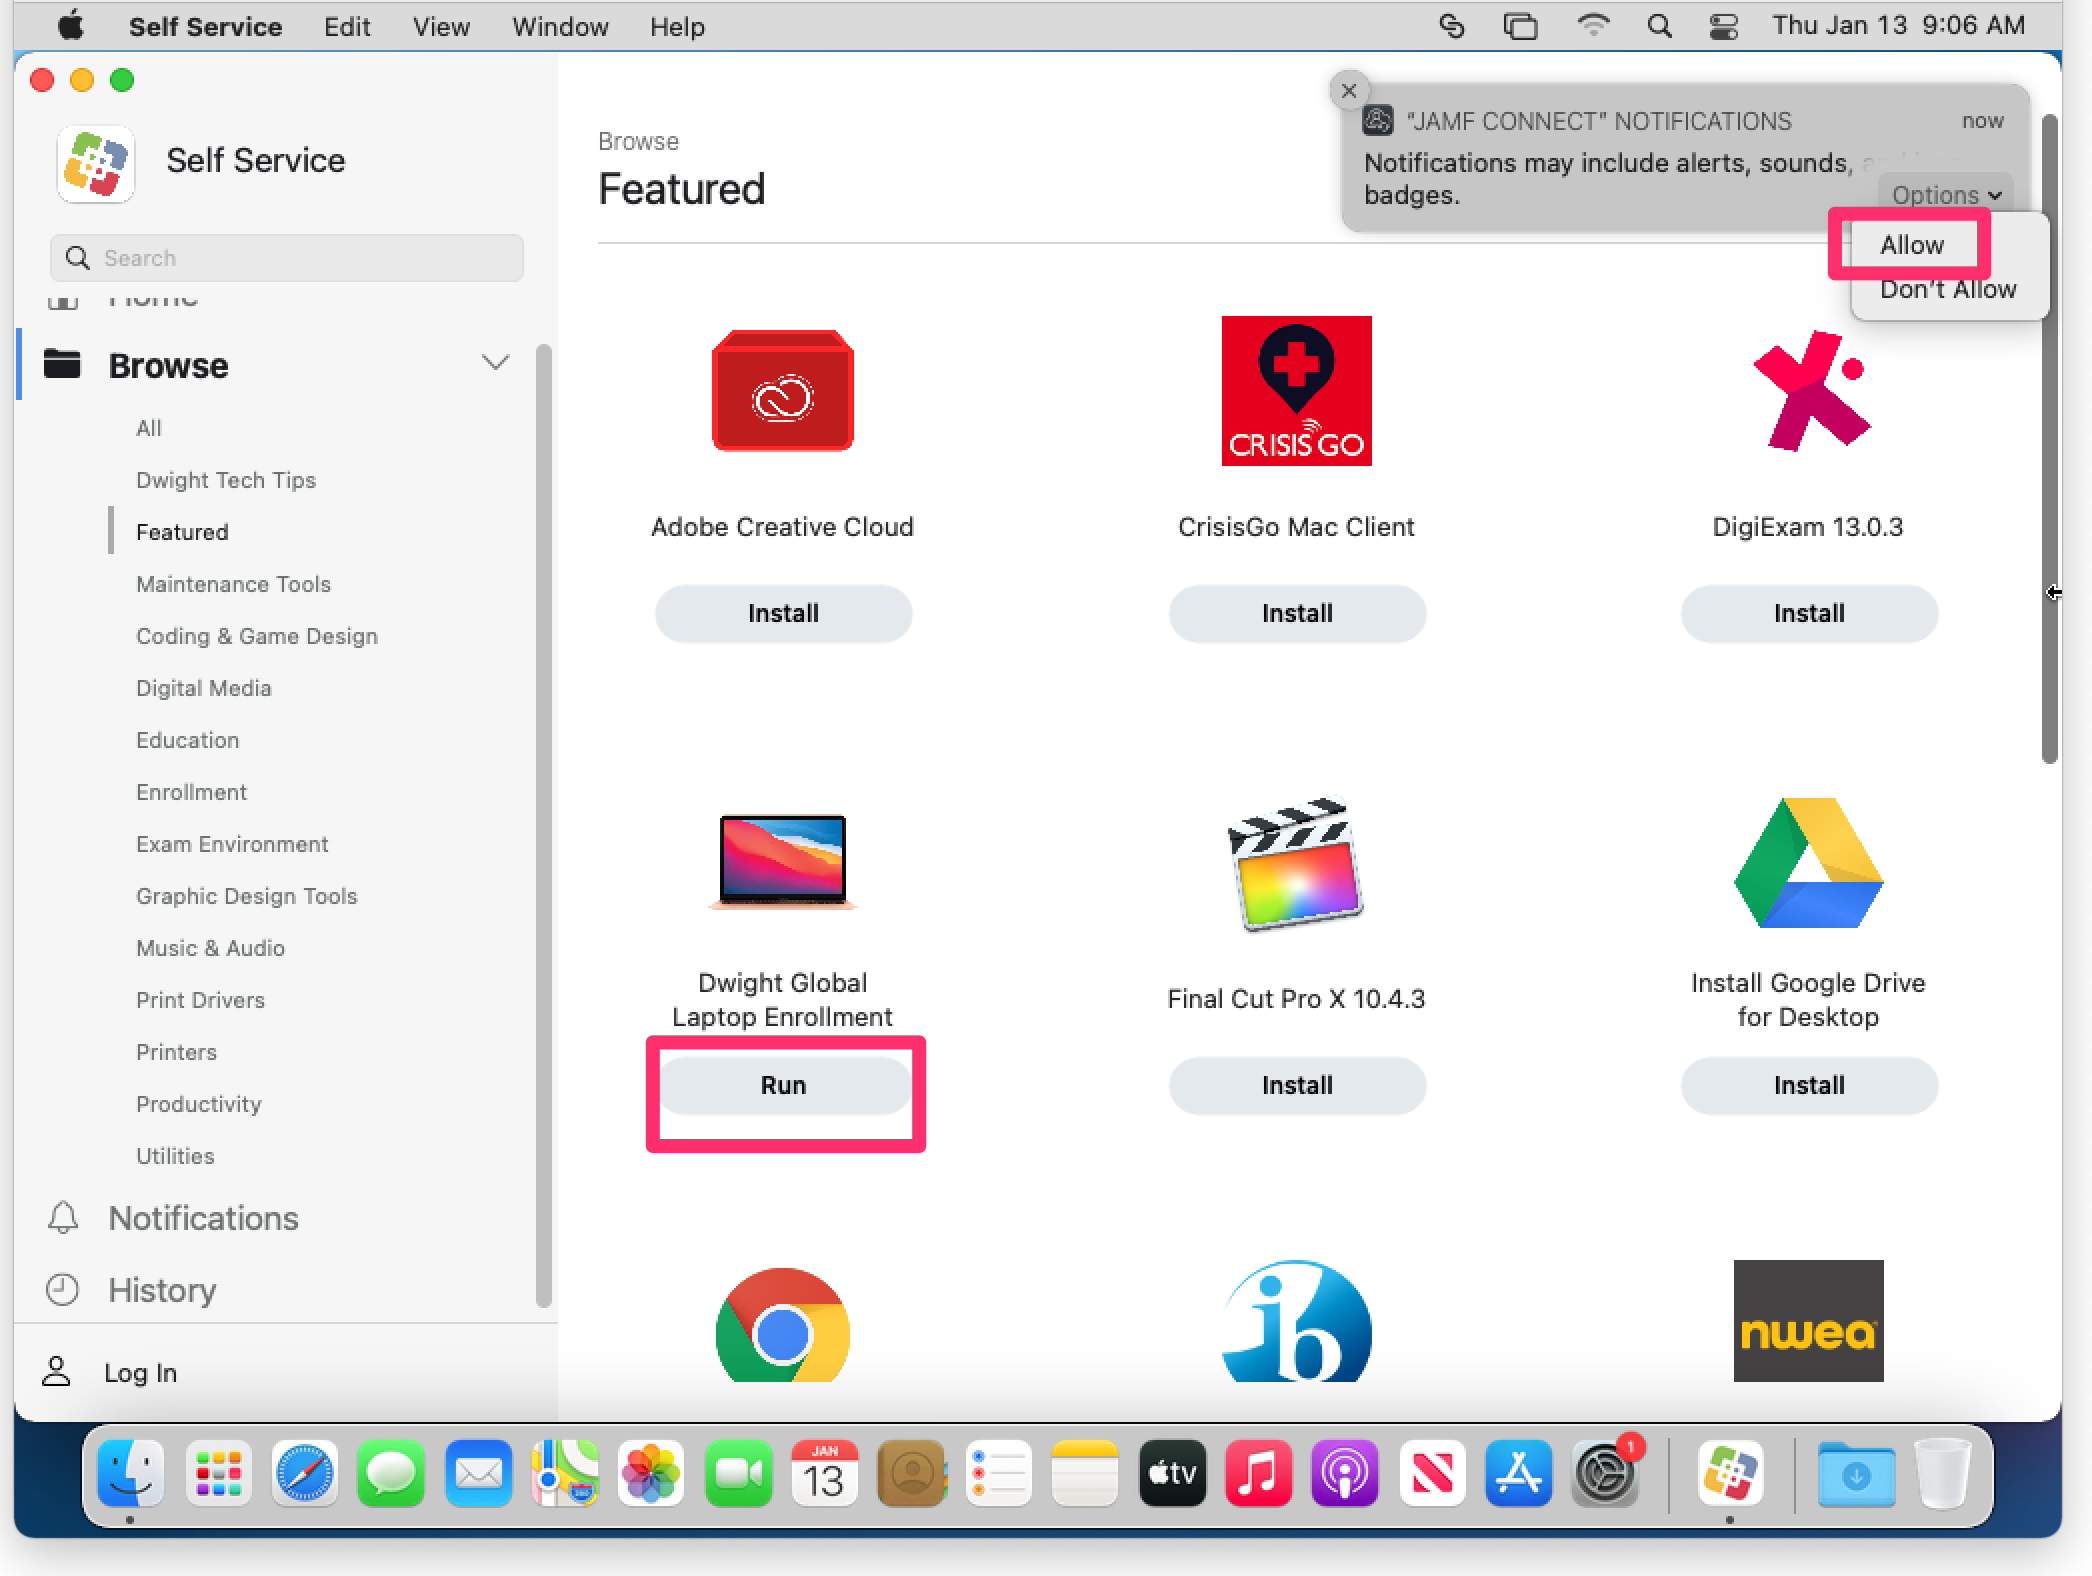Collapse the Browse section chevron
Viewport: 2092px width, 1576px height.
(496, 363)
